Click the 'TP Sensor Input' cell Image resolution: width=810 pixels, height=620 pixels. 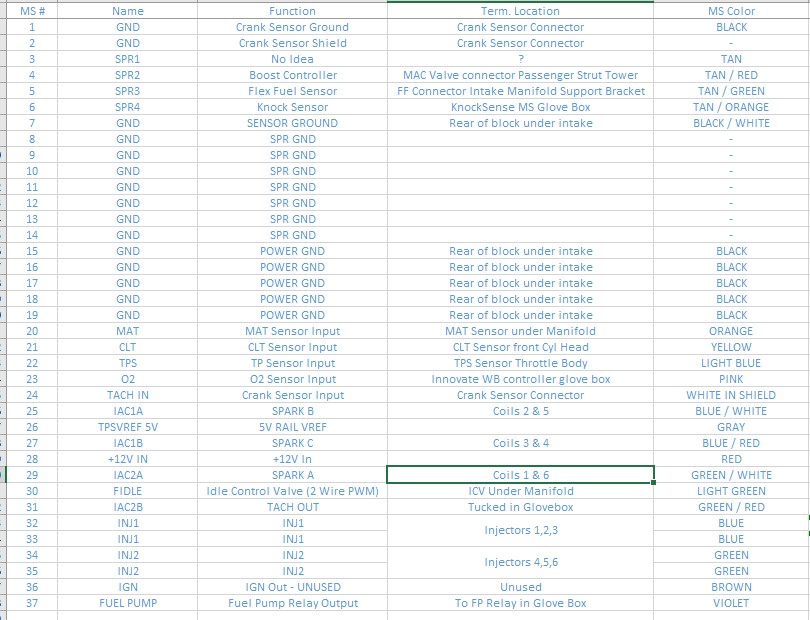tap(292, 363)
